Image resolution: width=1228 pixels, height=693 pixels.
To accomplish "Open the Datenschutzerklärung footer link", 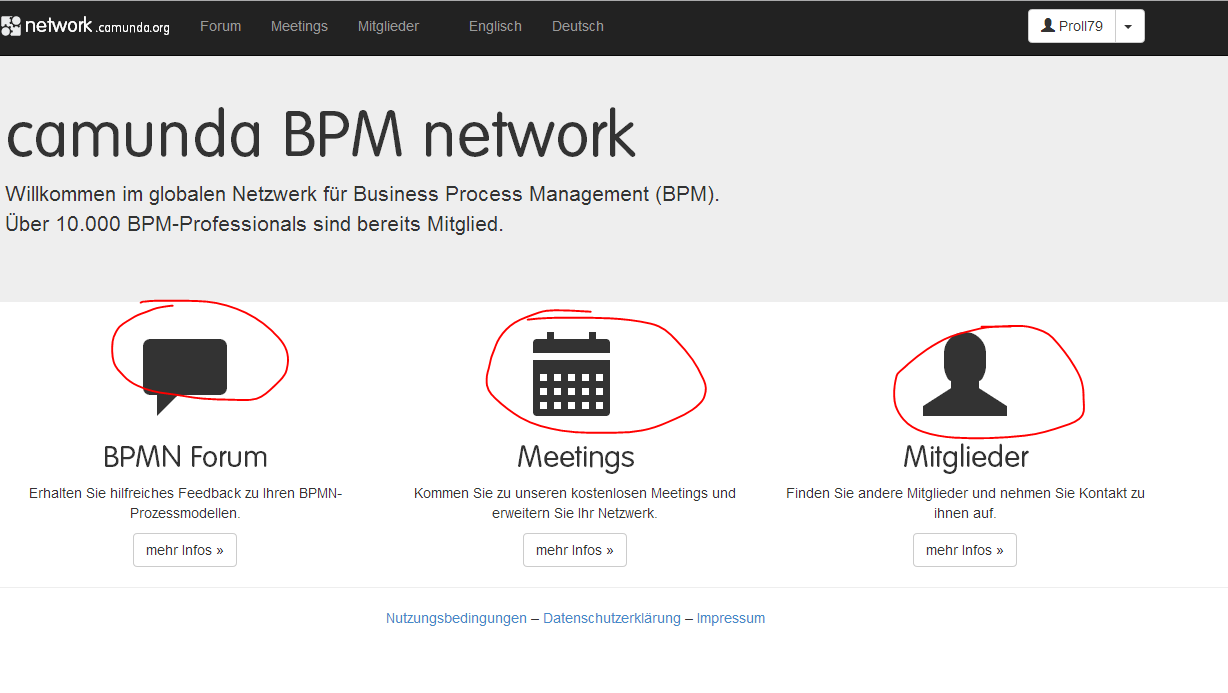I will tap(611, 619).
